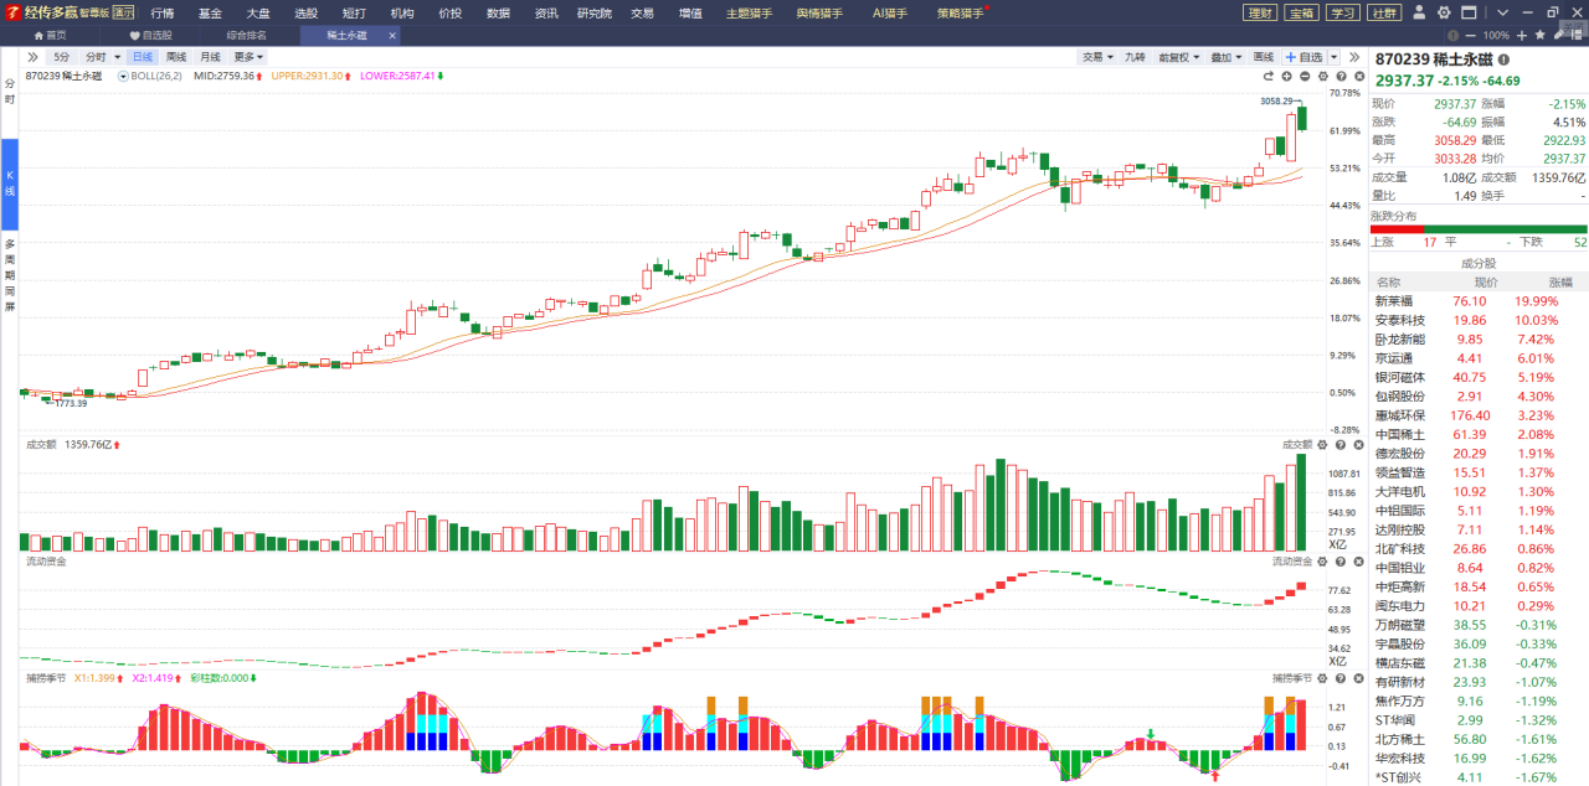Expand the BOLL indicator selector arrow
The width and height of the screenshot is (1589, 786).
[123, 76]
